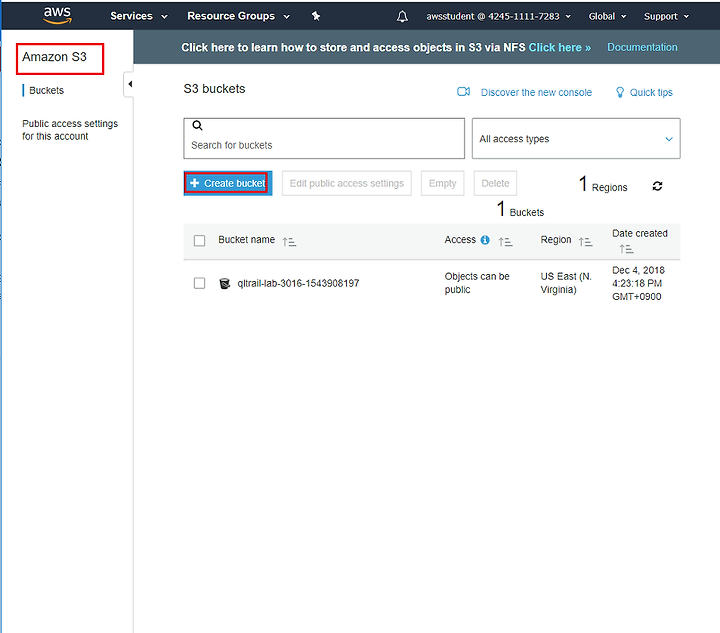Click the refresh buckets icon

coord(658,186)
